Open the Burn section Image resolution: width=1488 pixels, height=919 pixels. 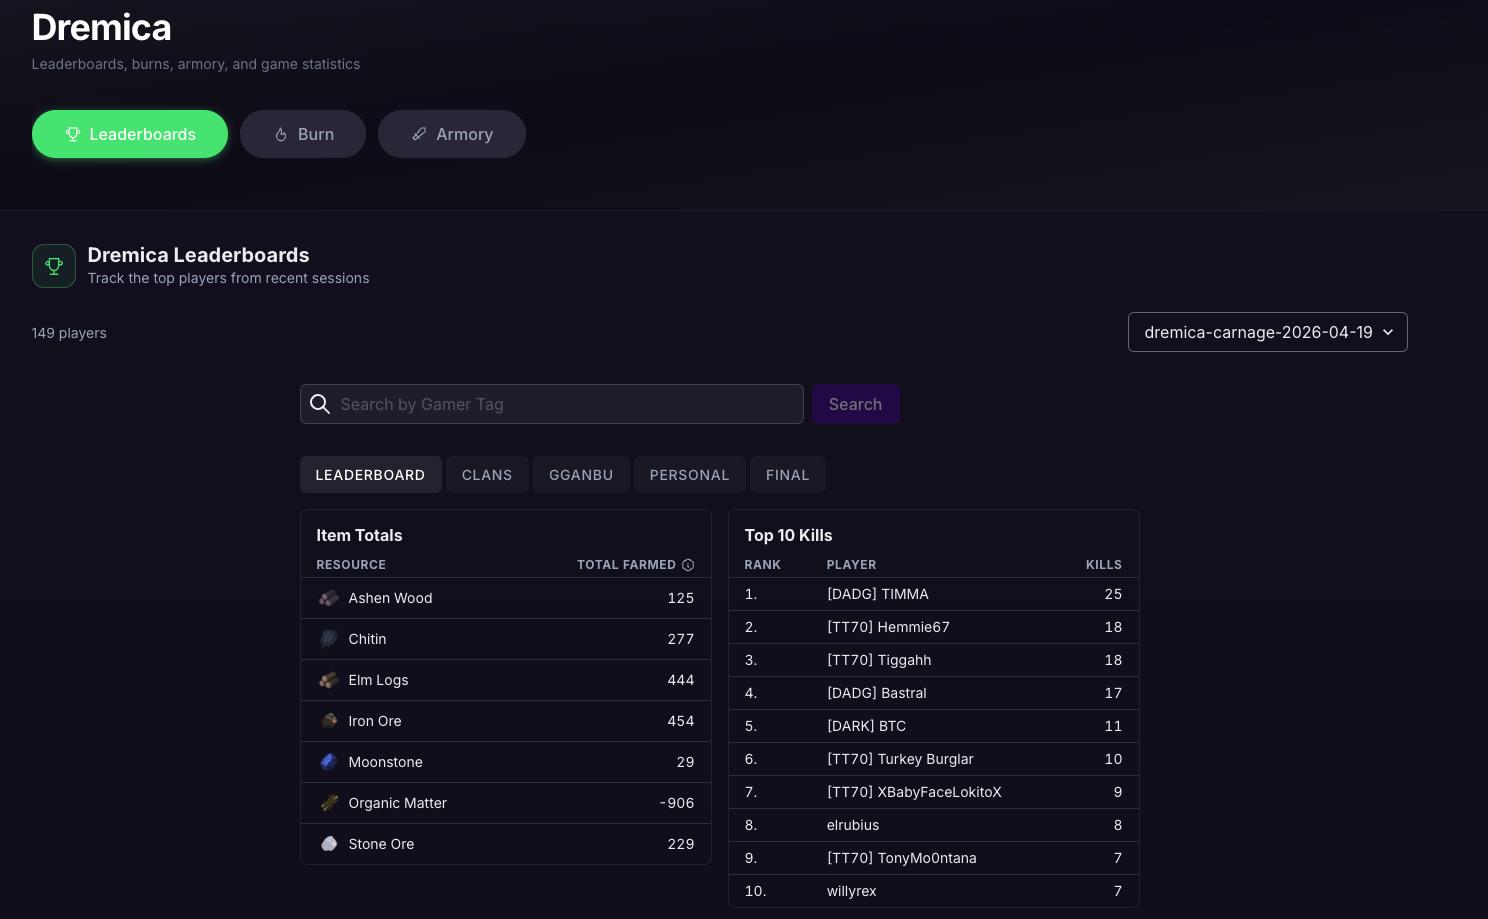[303, 134]
